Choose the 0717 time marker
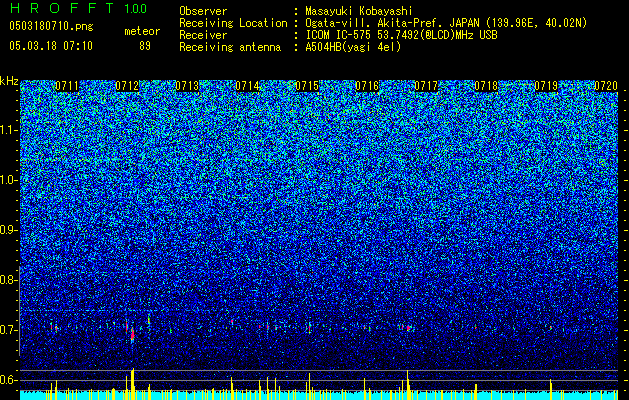Image resolution: width=629 pixels, height=400 pixels. click(426, 86)
